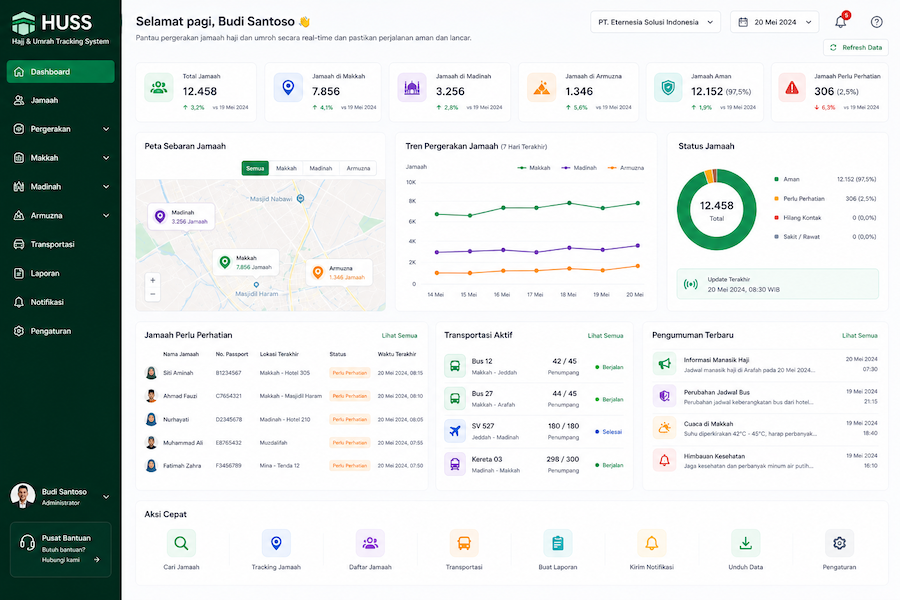900x600 pixels.
Task: Click the Madinah map pin marker
Action: tap(160, 216)
